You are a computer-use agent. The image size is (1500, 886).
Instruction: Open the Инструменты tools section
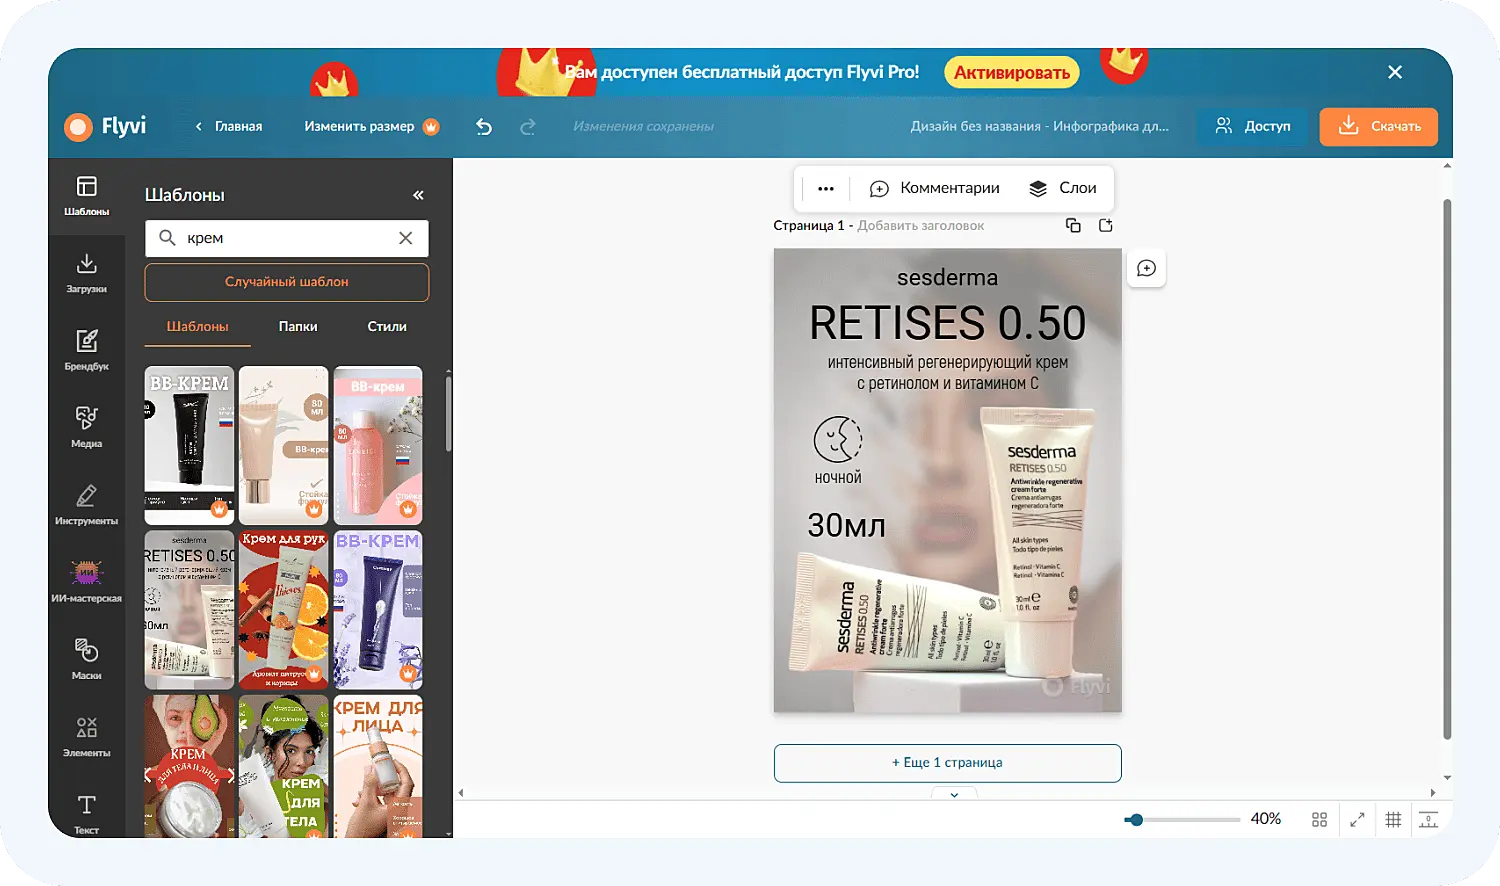[x=87, y=505]
